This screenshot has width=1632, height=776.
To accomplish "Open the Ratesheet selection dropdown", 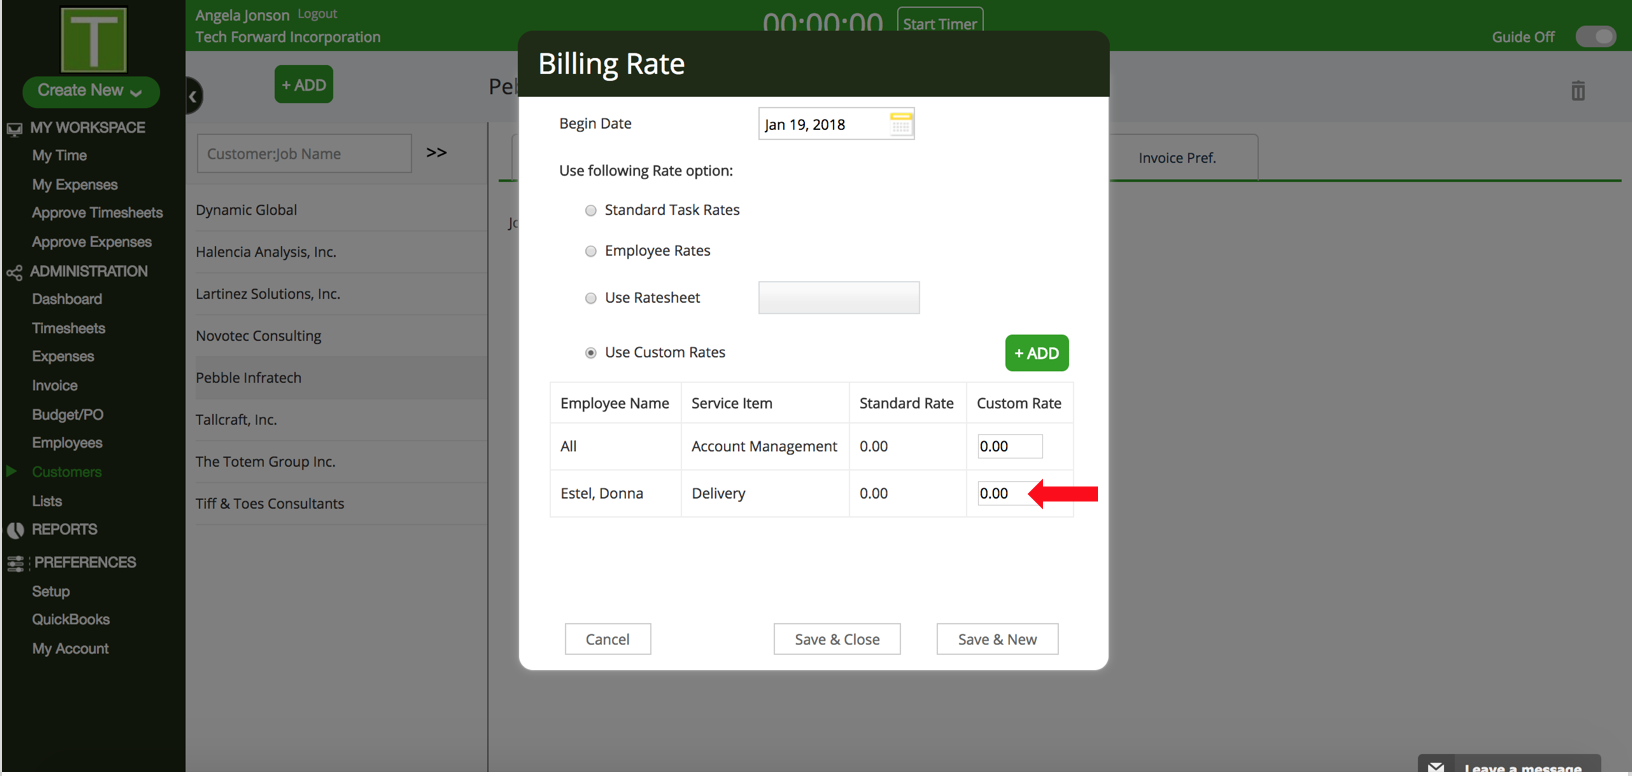I will click(x=839, y=298).
